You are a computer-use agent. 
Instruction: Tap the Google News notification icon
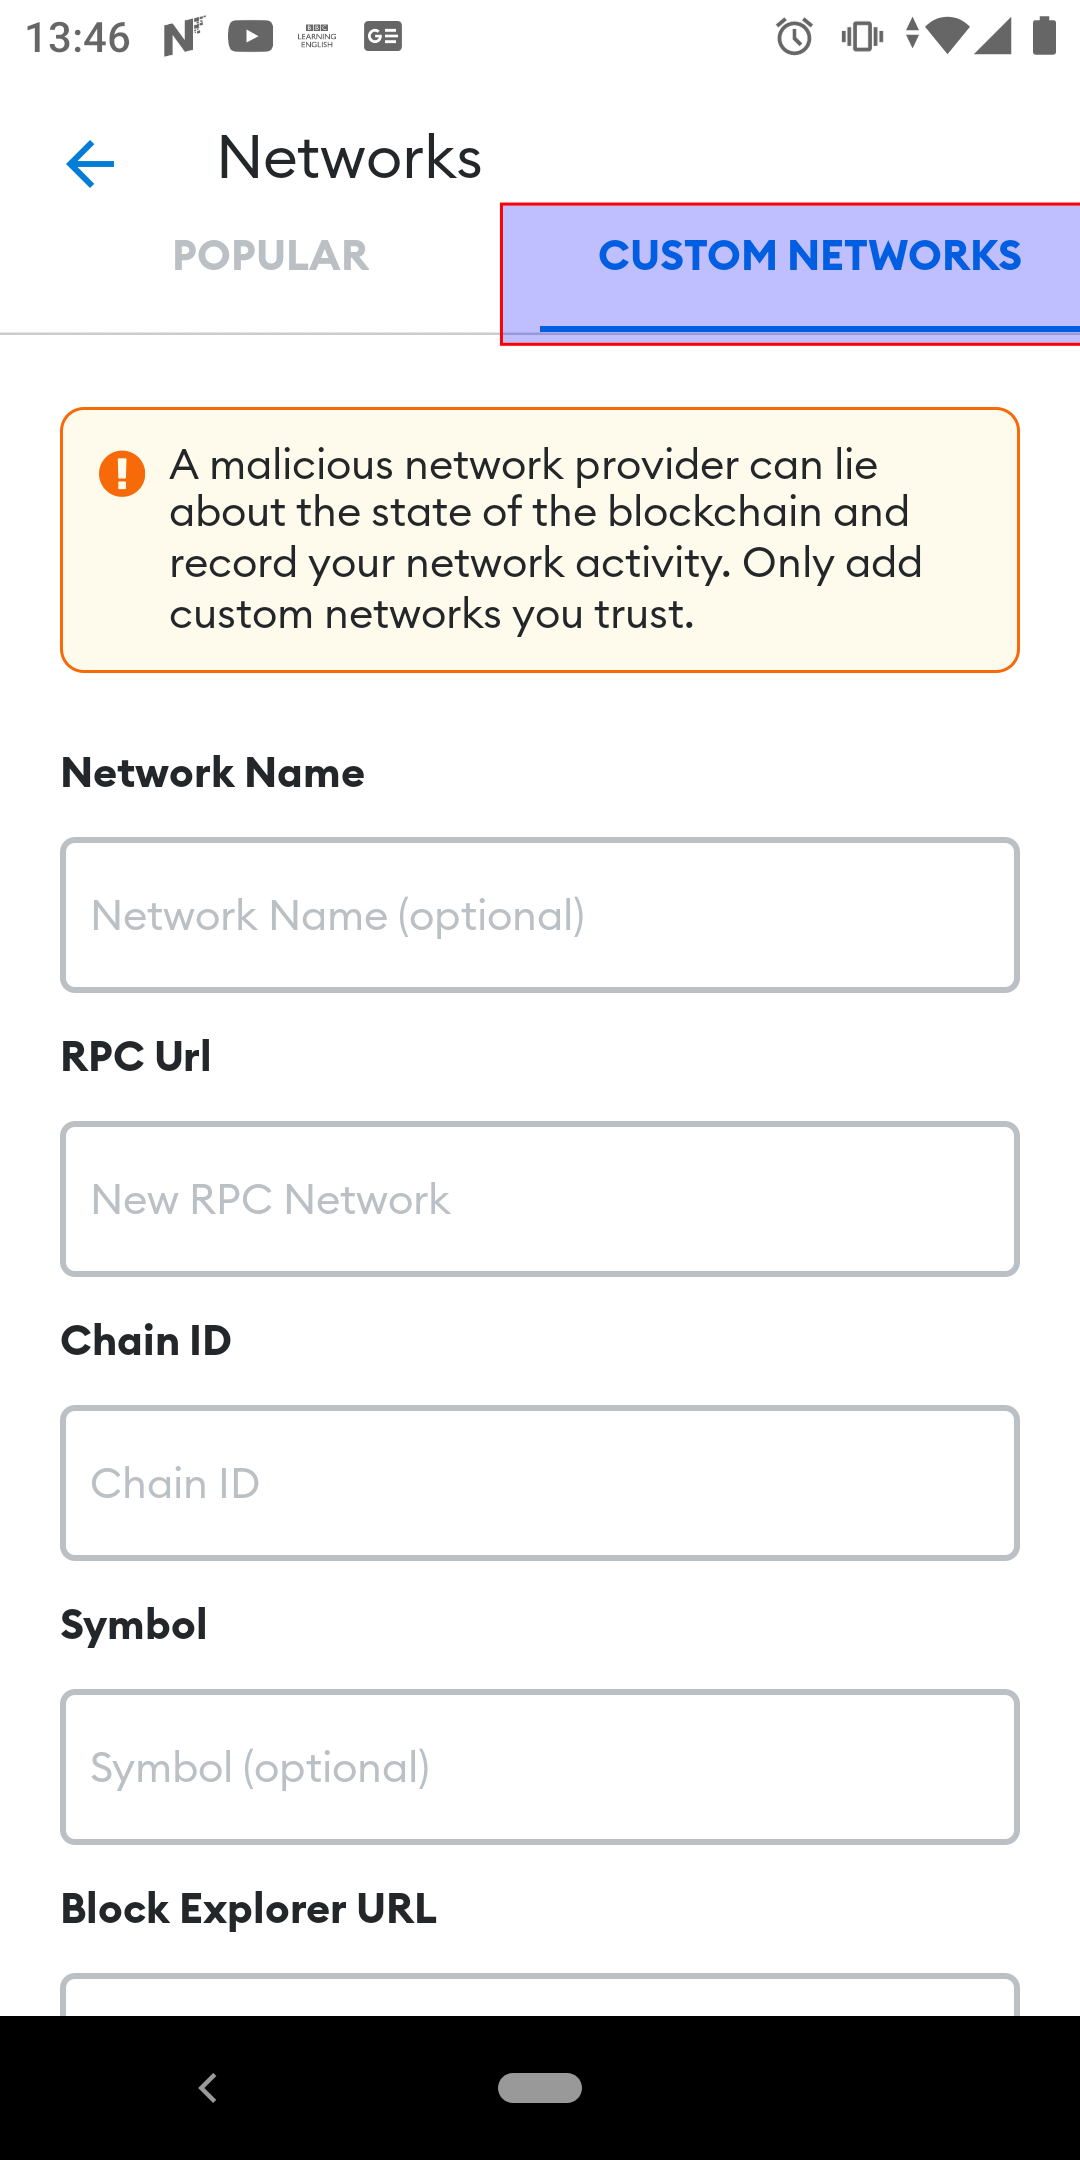[x=383, y=37]
